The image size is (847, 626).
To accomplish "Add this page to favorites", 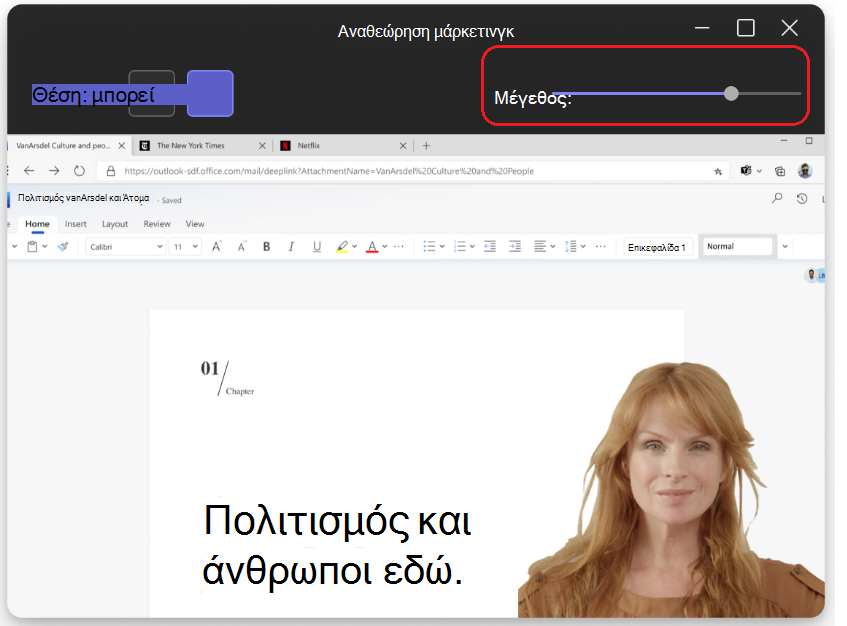I will (x=718, y=171).
